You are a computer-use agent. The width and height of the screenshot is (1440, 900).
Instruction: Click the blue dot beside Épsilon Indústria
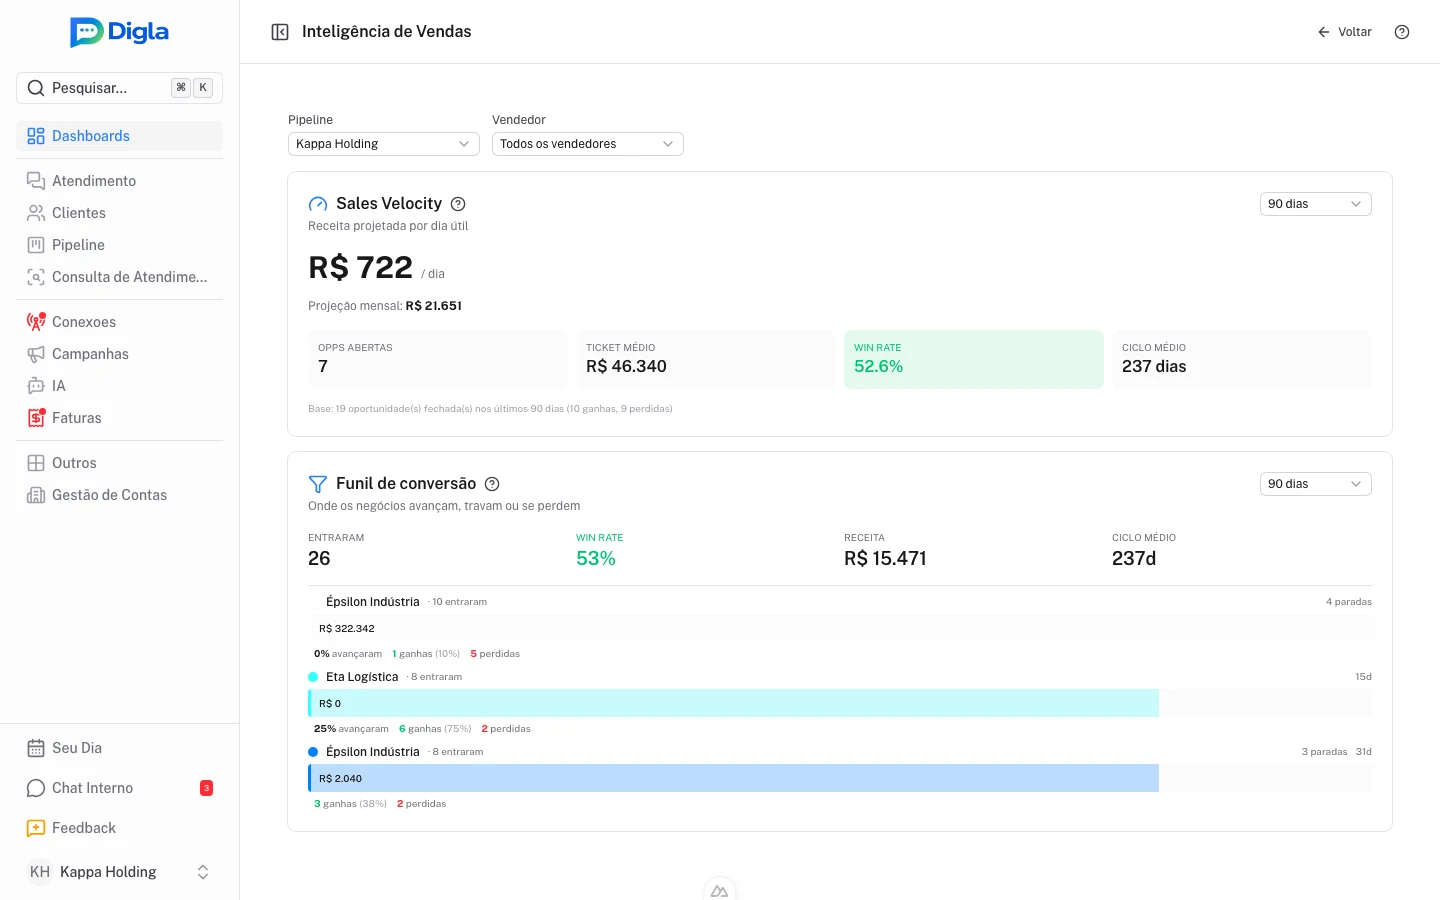click(313, 752)
